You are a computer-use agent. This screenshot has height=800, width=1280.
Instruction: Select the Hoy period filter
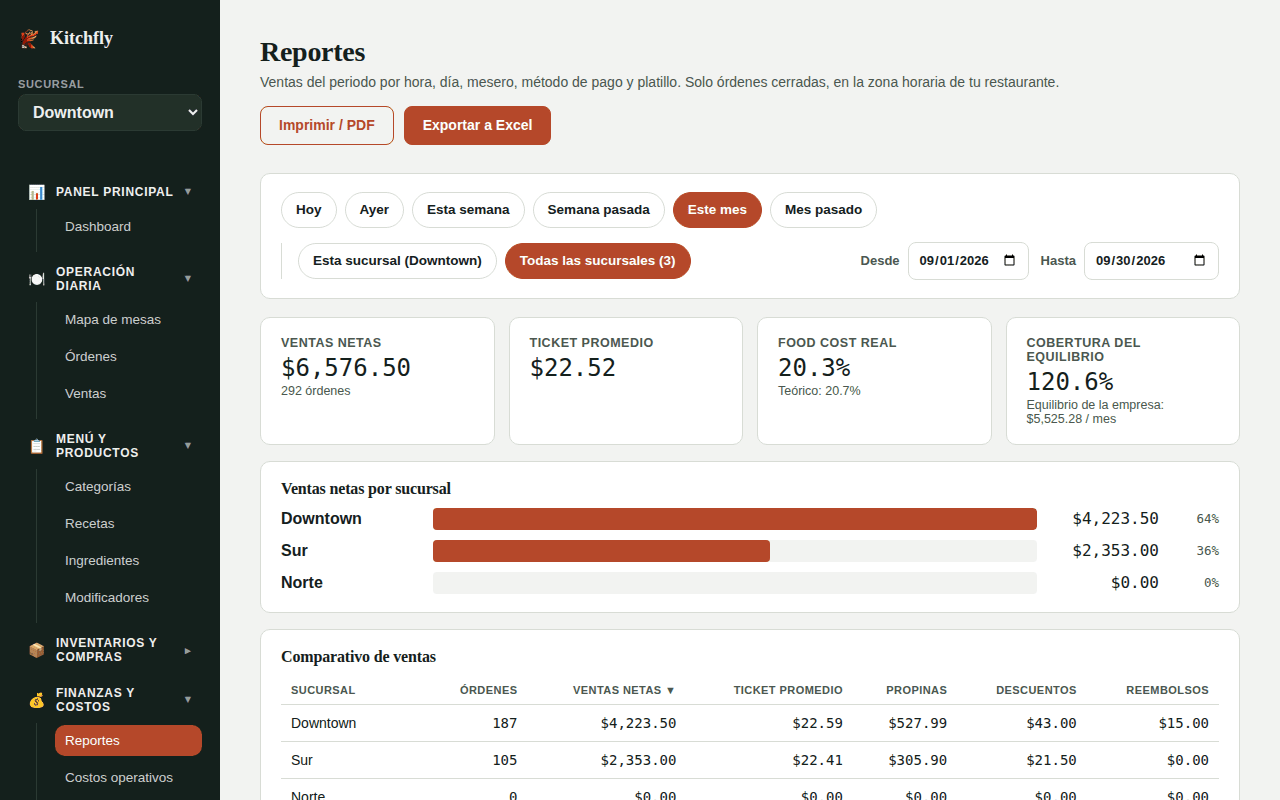click(x=309, y=210)
